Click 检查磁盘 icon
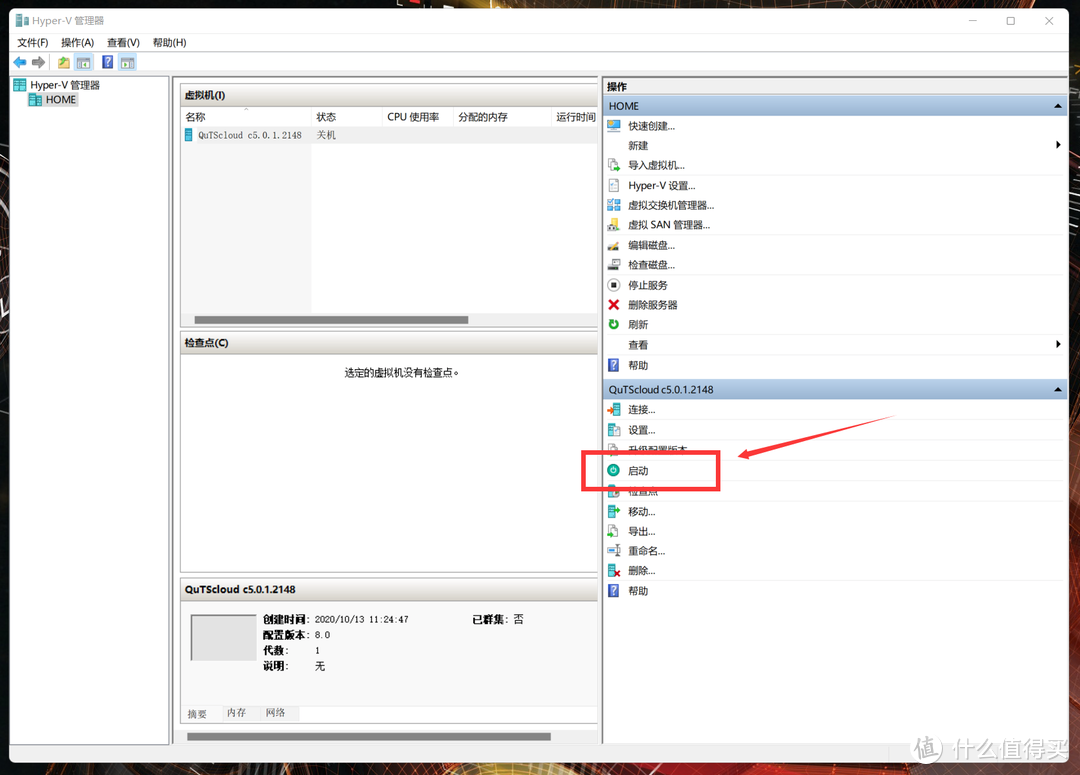The width and height of the screenshot is (1080, 775). coord(614,265)
